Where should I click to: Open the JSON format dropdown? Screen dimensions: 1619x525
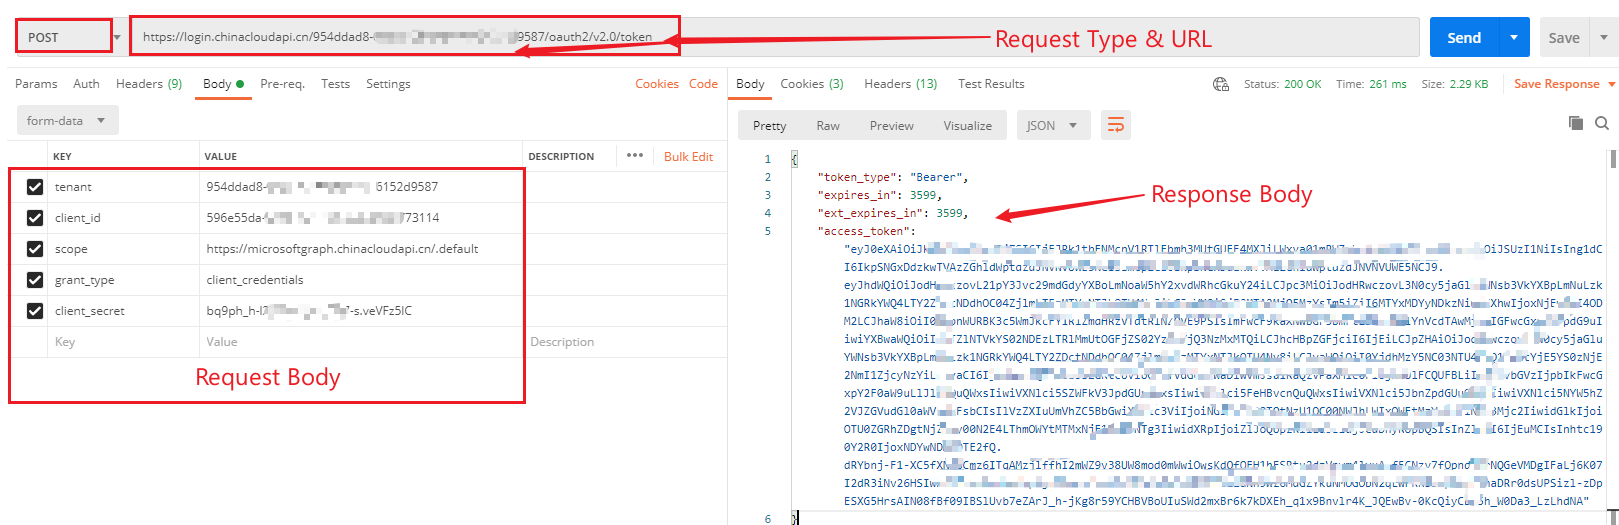click(1052, 125)
